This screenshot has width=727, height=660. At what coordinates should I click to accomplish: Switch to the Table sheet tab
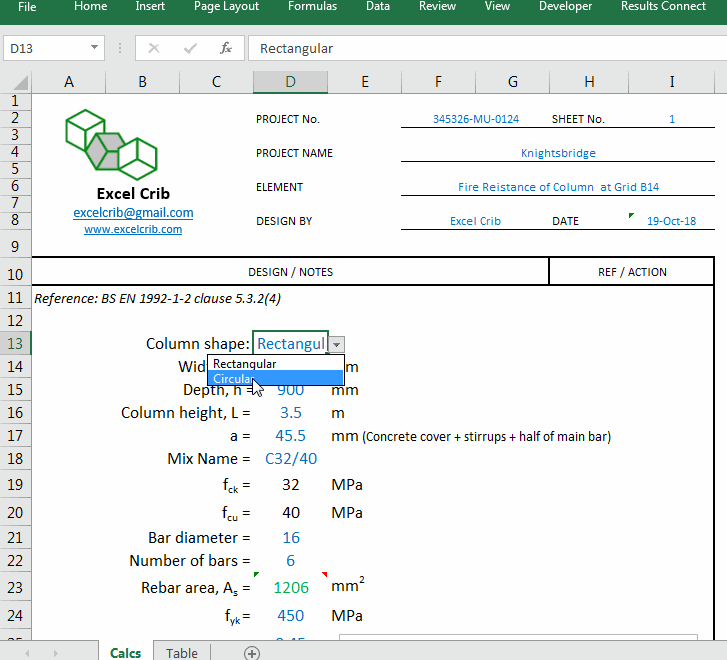click(182, 653)
